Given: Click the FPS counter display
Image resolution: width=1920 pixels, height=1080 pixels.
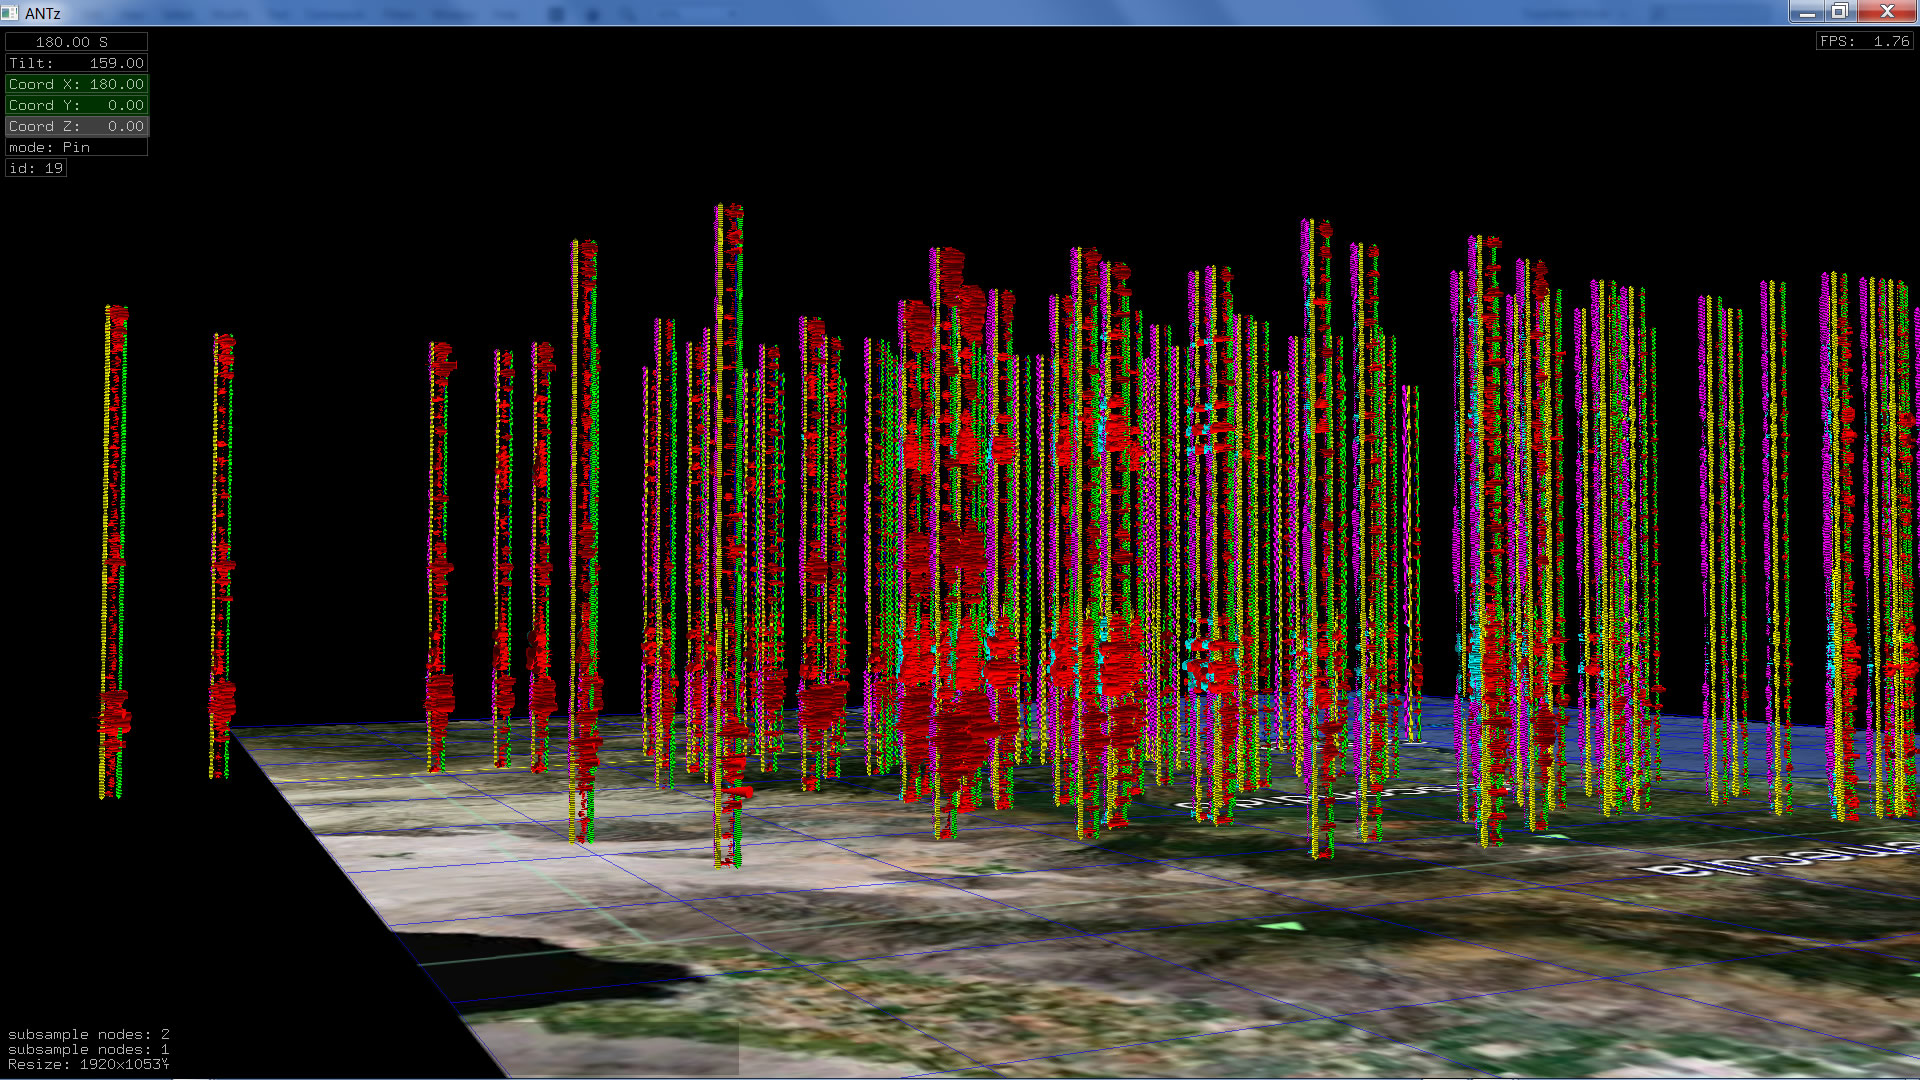Looking at the screenshot, I should [x=1864, y=41].
